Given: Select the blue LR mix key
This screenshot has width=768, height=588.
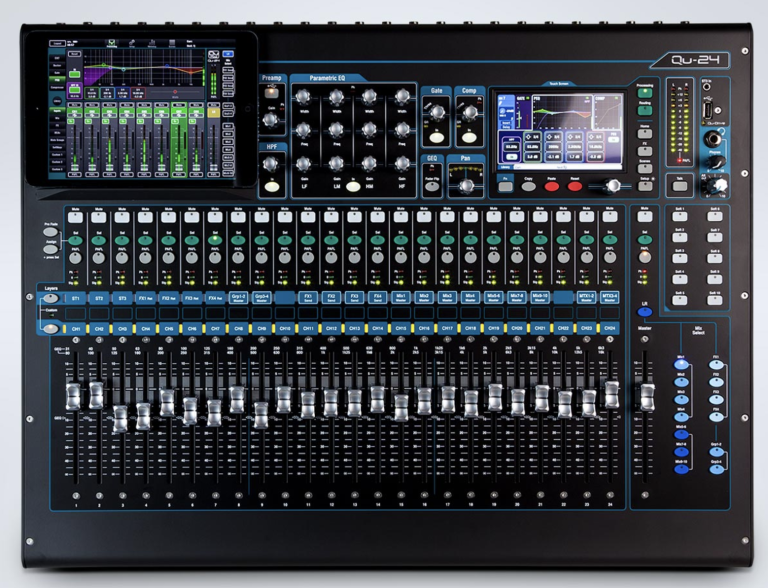Looking at the screenshot, I should [645, 312].
